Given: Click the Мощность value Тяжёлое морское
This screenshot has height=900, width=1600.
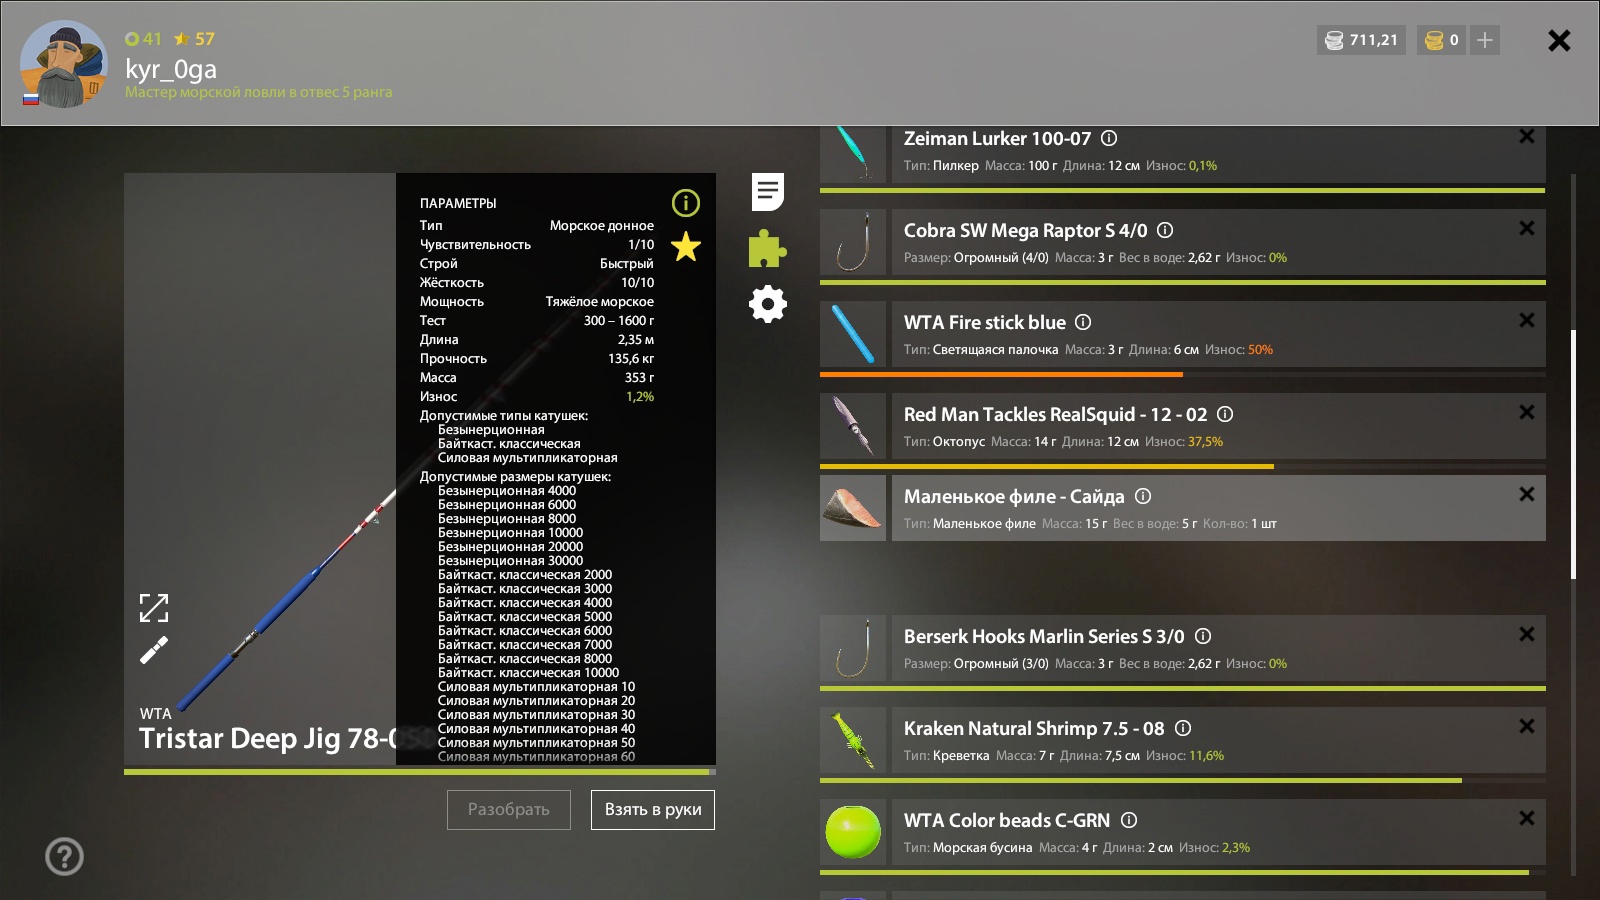Looking at the screenshot, I should 600,302.
